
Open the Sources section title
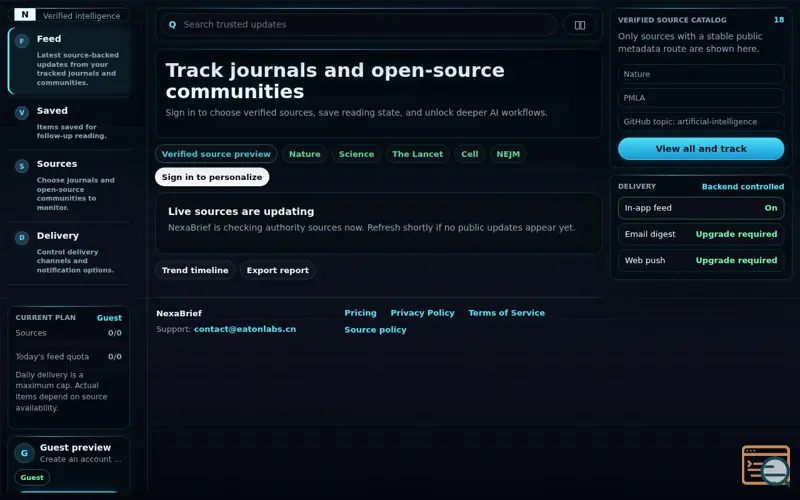click(x=57, y=164)
